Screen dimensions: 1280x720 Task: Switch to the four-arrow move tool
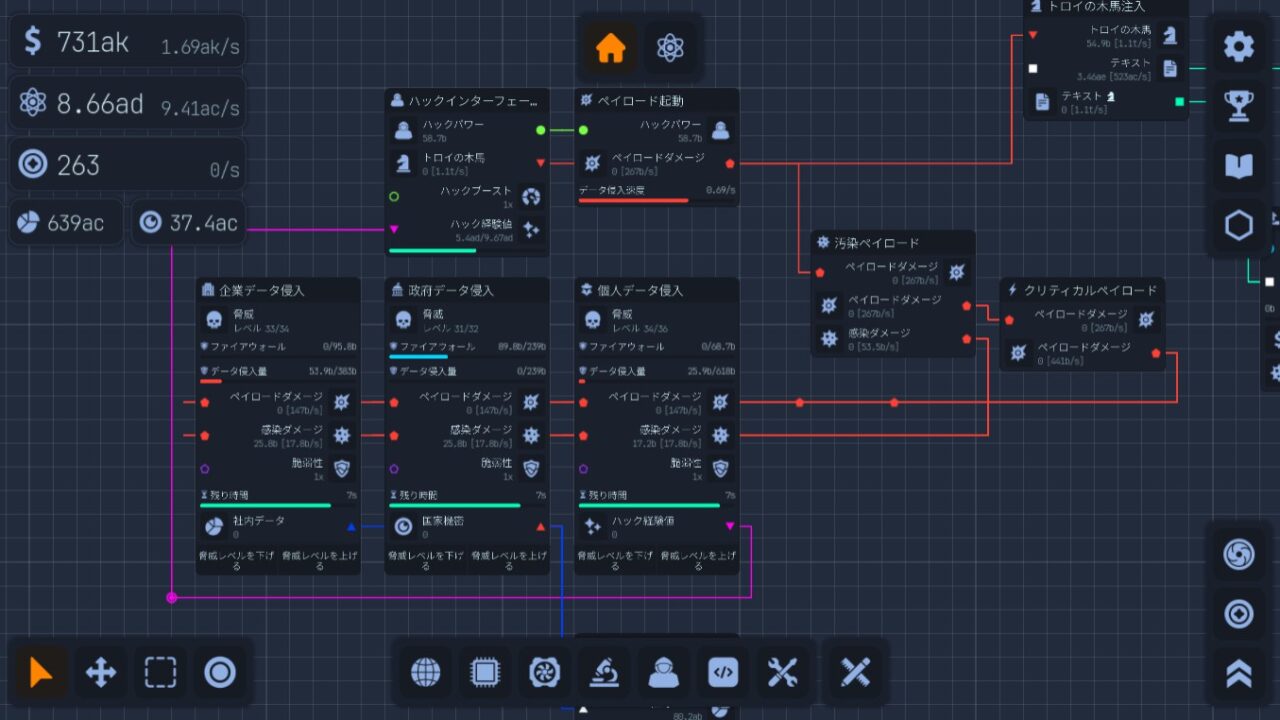101,673
